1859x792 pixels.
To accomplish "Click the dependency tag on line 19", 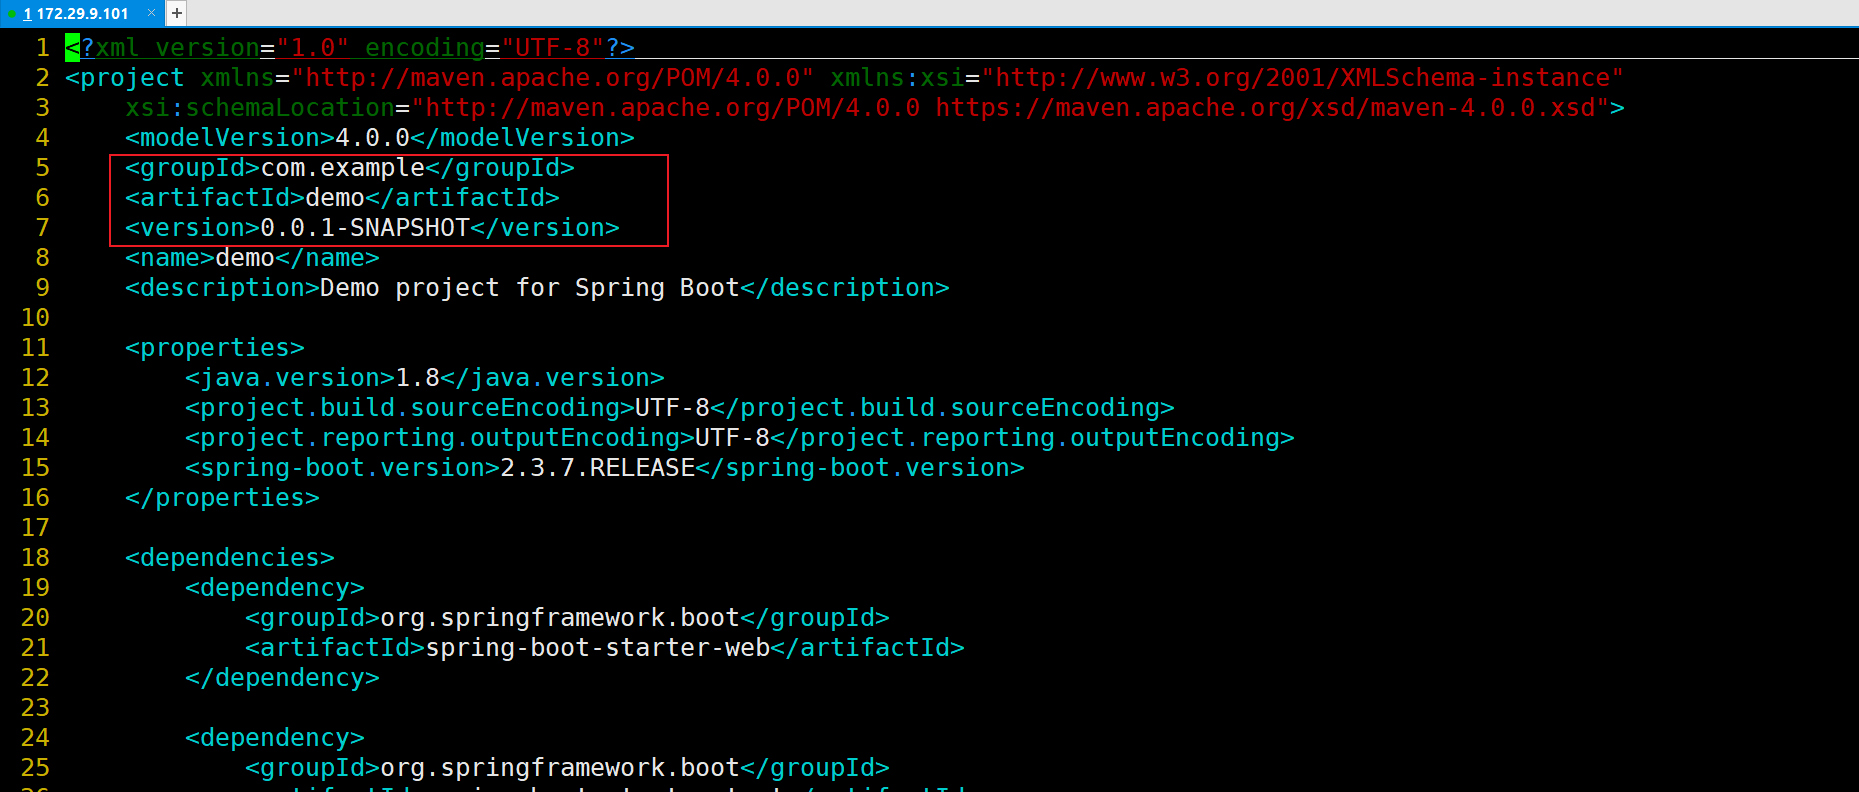I will coord(275,588).
